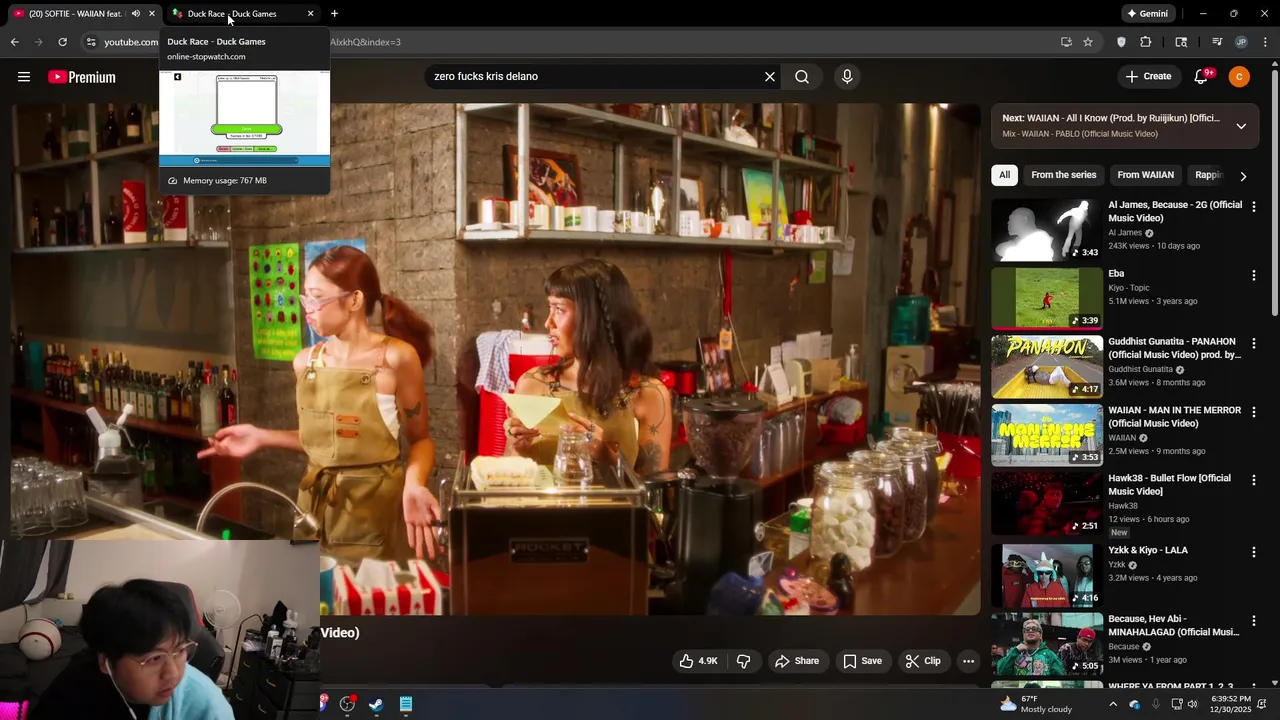Viewport: 1280px width, 720px height.
Task: Show hidden system tray icons
Action: pyautogui.click(x=1113, y=704)
